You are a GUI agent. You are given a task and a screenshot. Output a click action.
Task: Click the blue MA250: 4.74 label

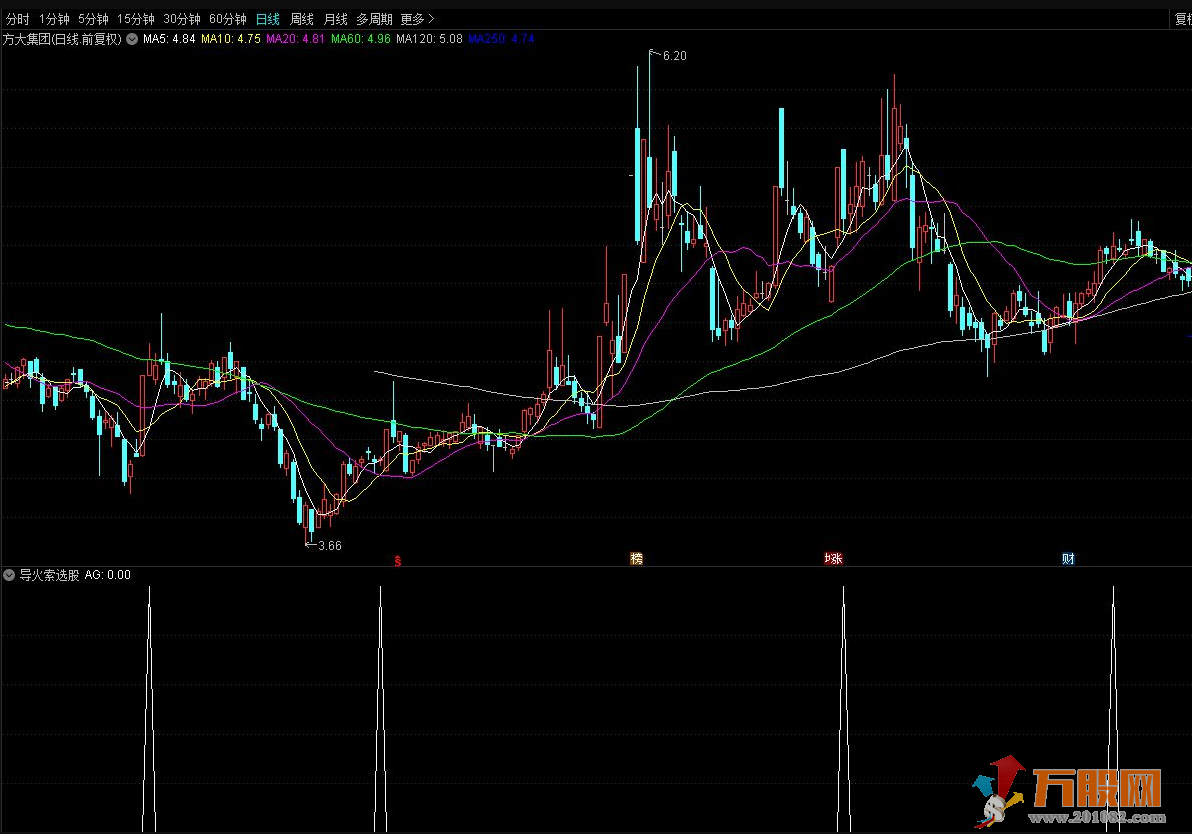[x=501, y=39]
